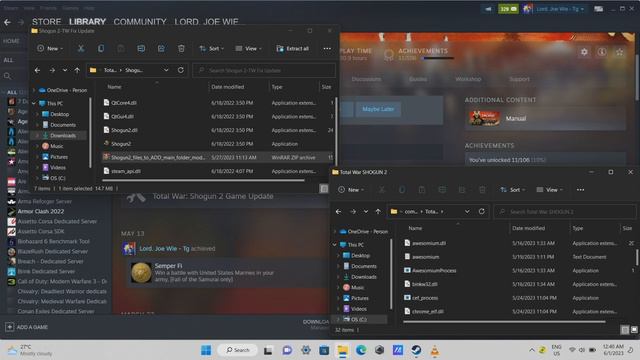Go back in the Fix Update explorer window

[x=38, y=70]
